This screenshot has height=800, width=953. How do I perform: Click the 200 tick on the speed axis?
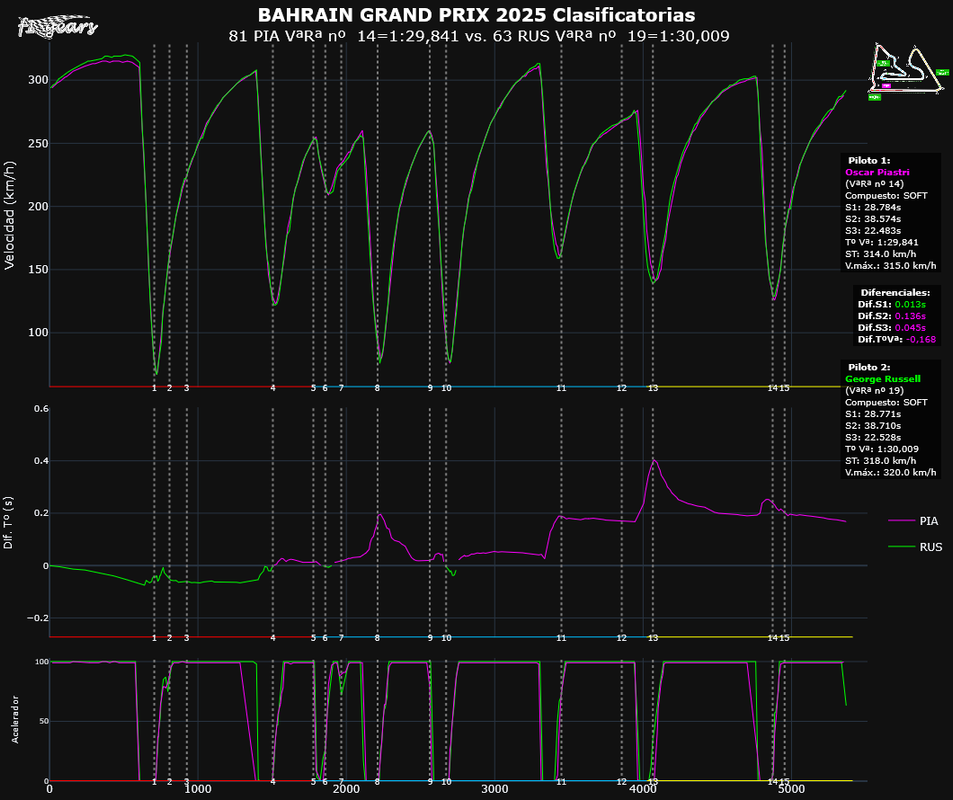[x=38, y=206]
